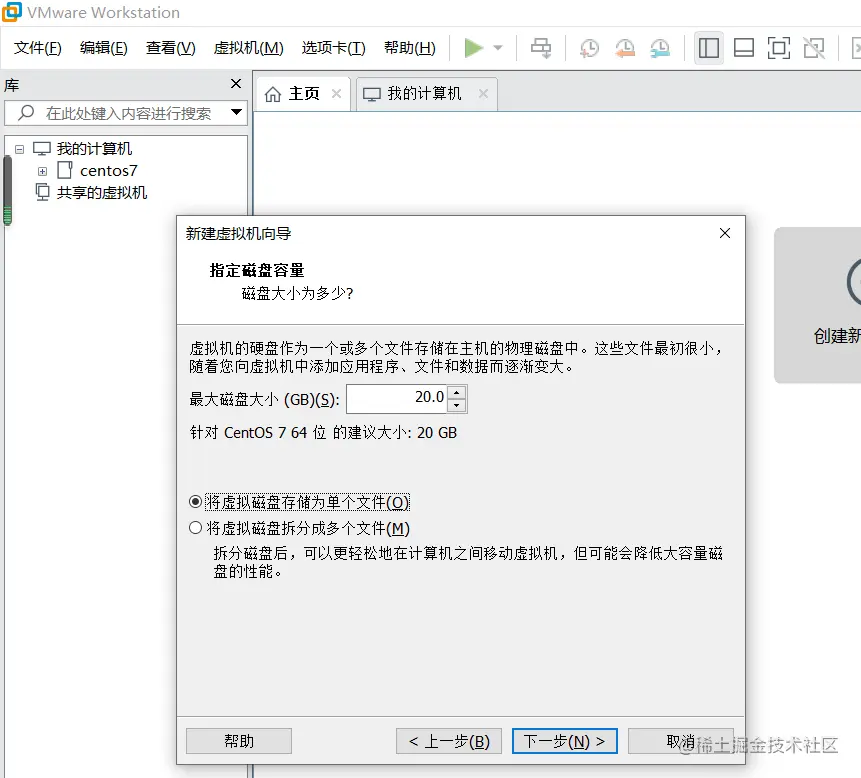Click the library panel vertical scrollbar

[8, 191]
